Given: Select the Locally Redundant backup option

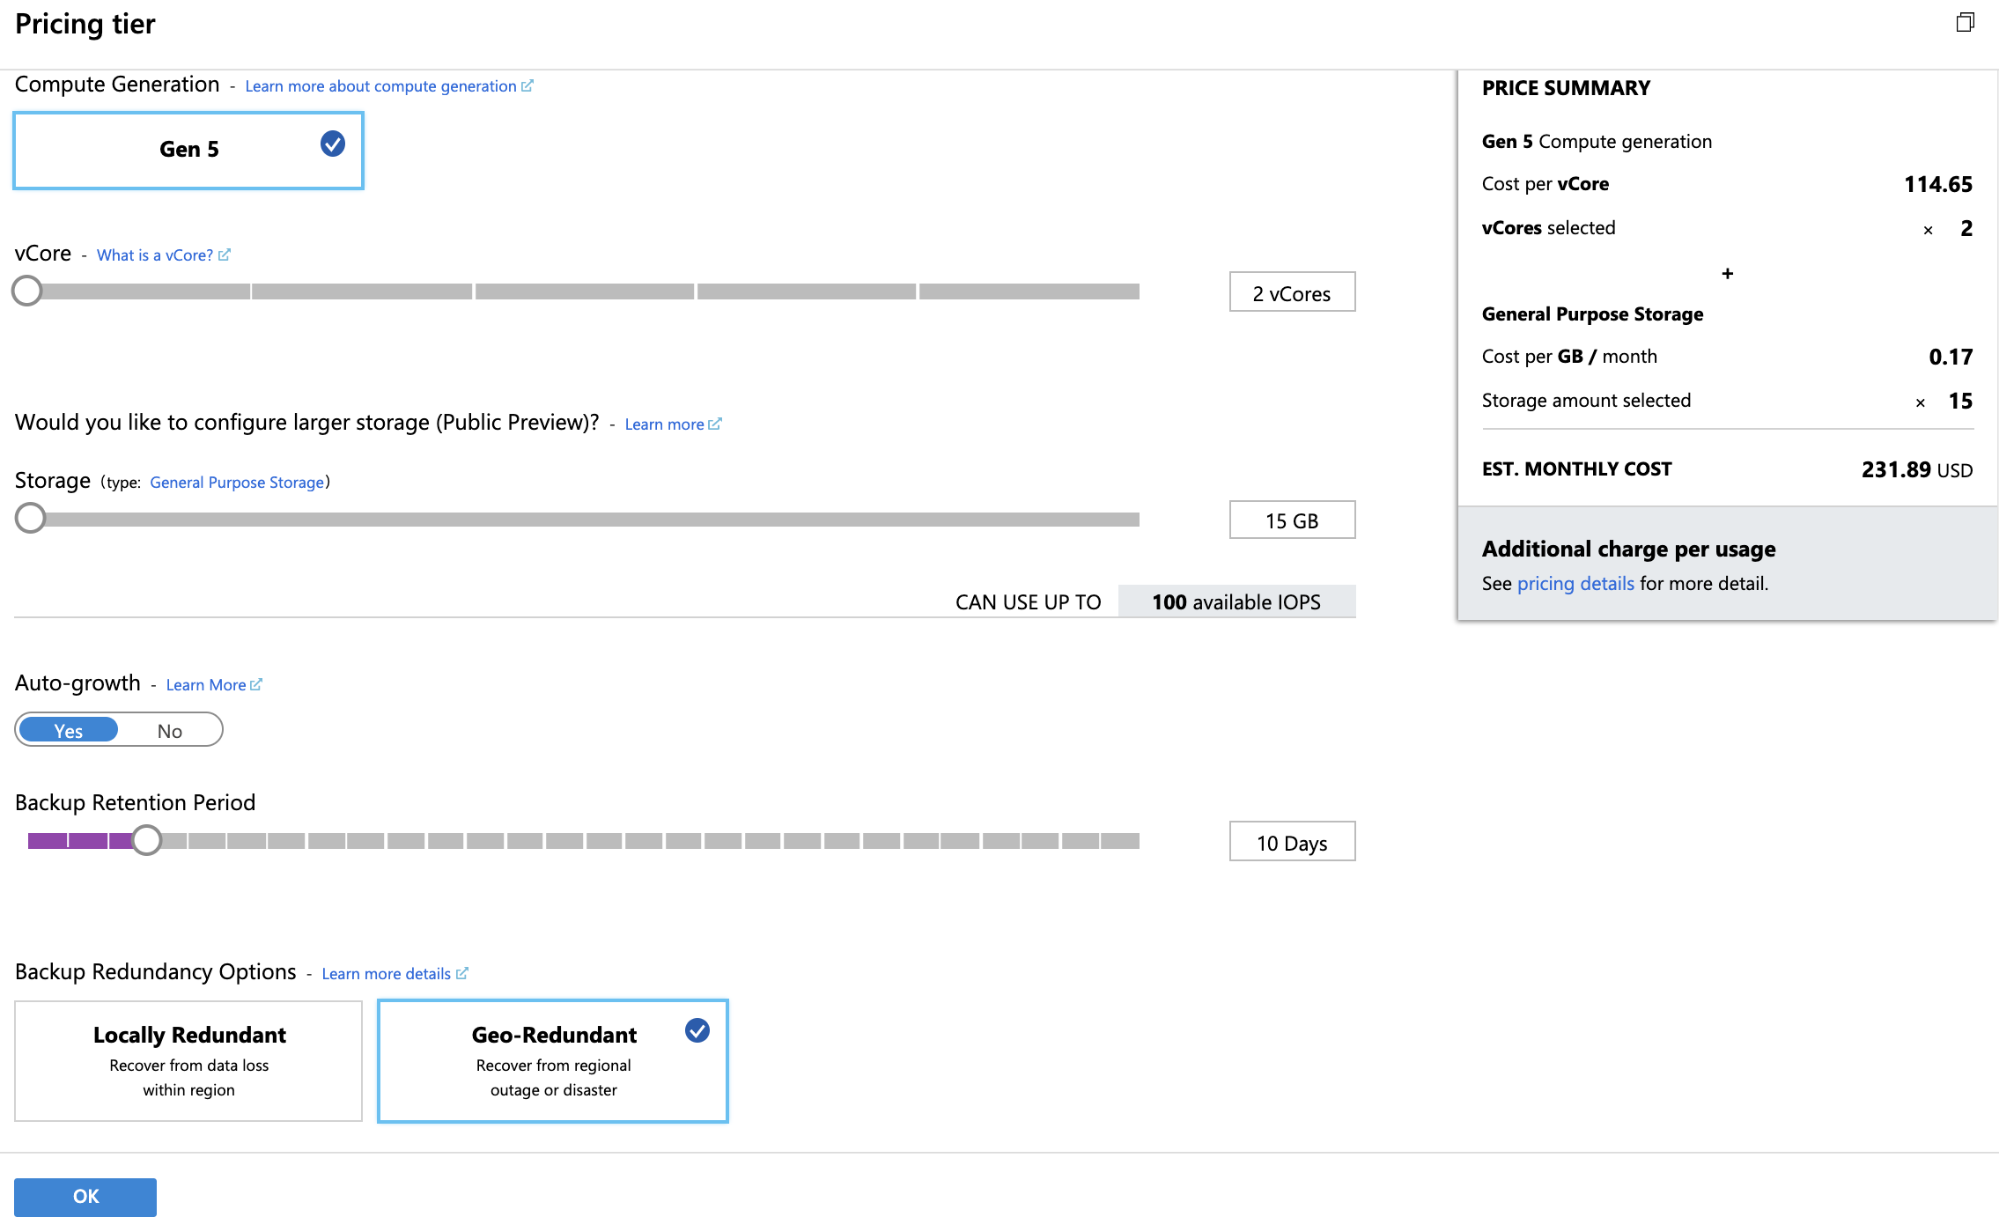Looking at the screenshot, I should point(188,1061).
